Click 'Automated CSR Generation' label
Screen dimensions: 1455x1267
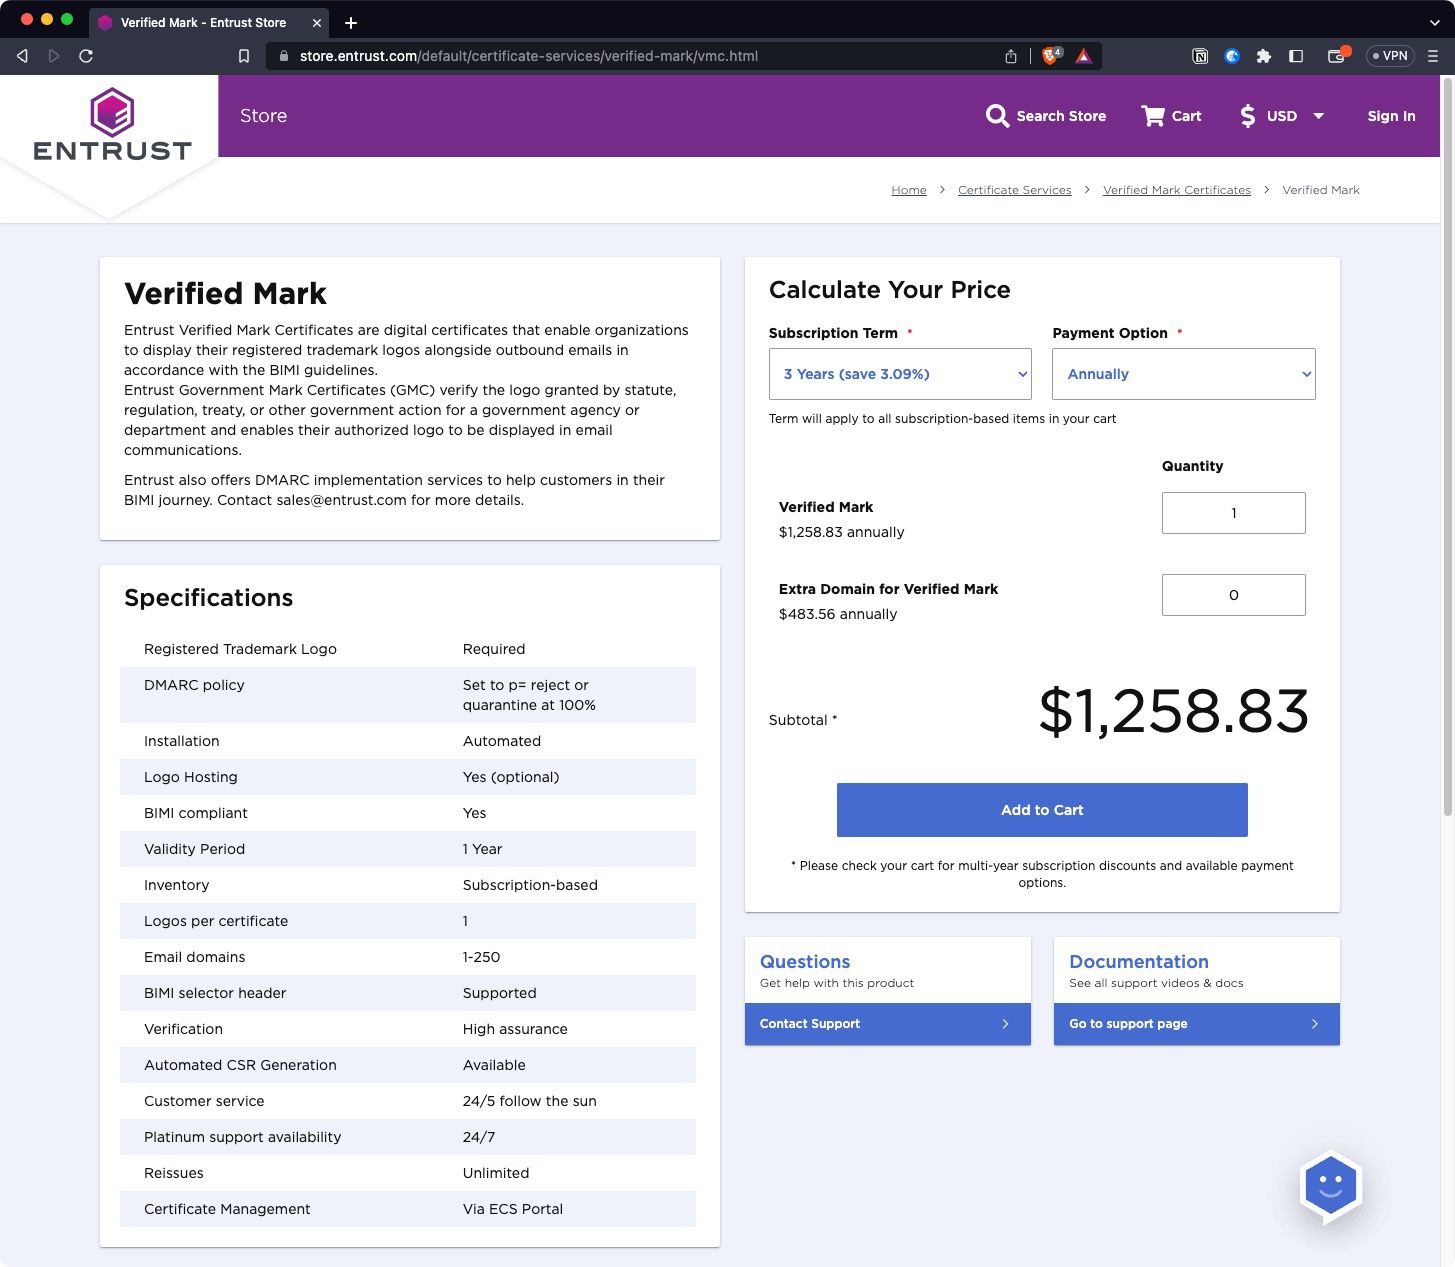pyautogui.click(x=240, y=1065)
